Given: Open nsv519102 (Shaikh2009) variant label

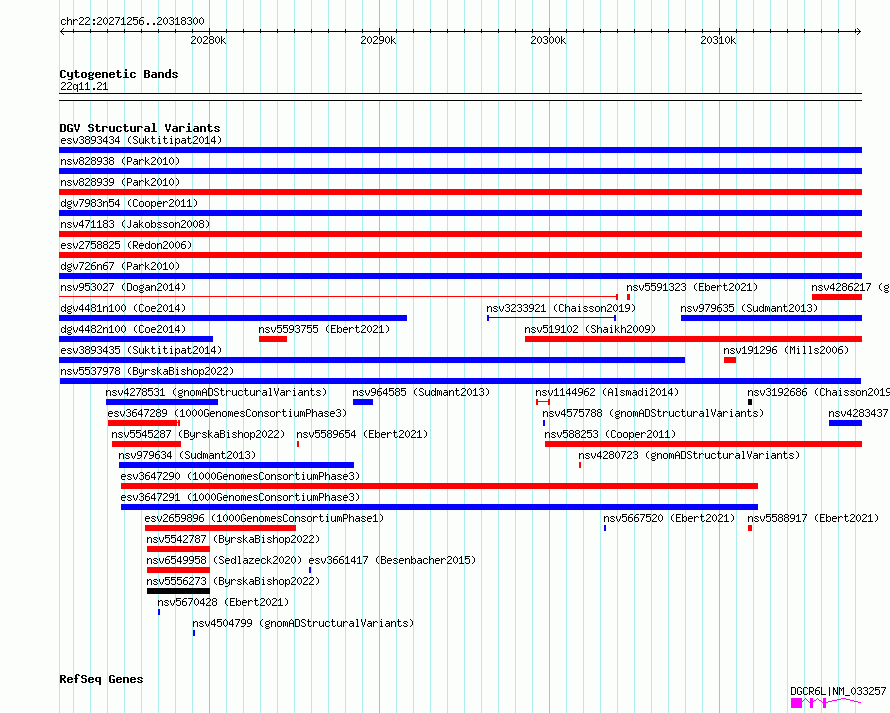Looking at the screenshot, I should (590, 329).
